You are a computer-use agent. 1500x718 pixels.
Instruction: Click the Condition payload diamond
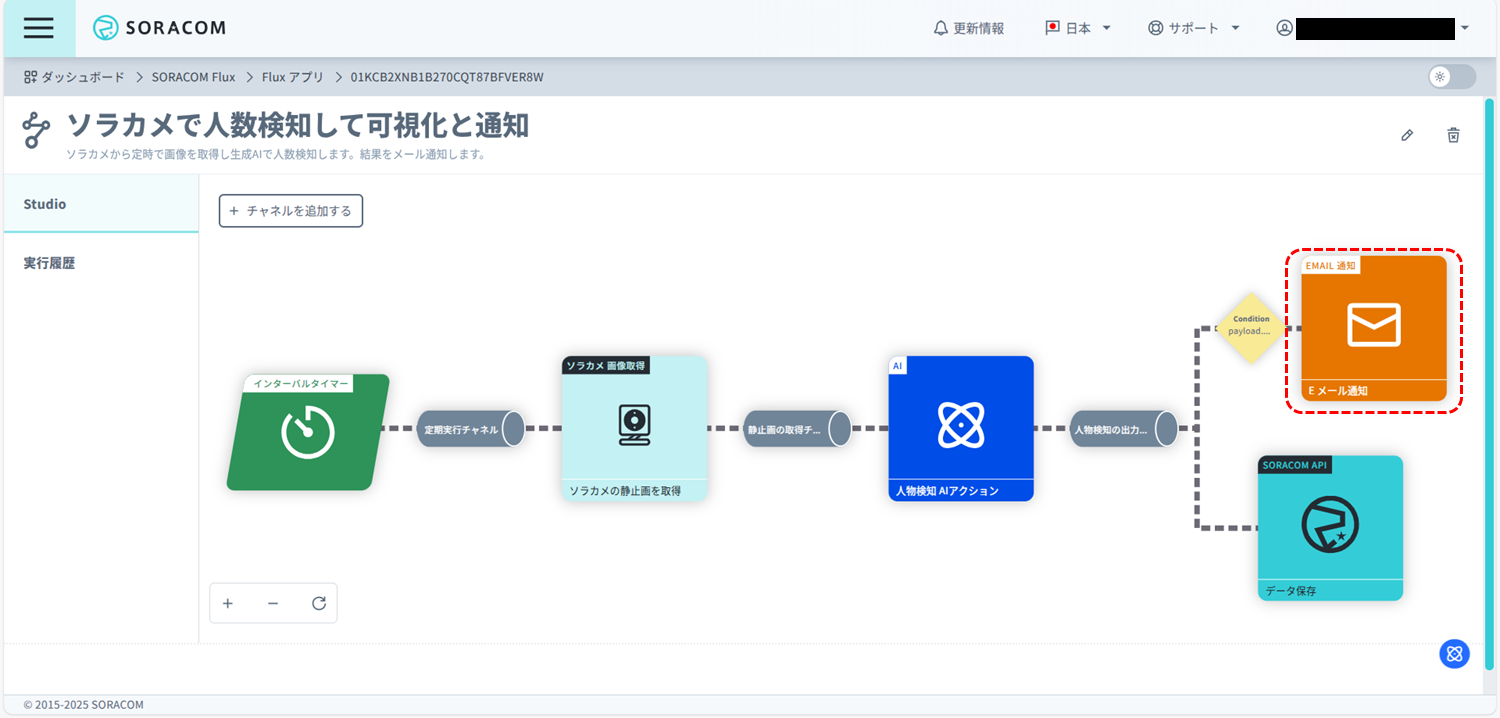[x=1251, y=327]
